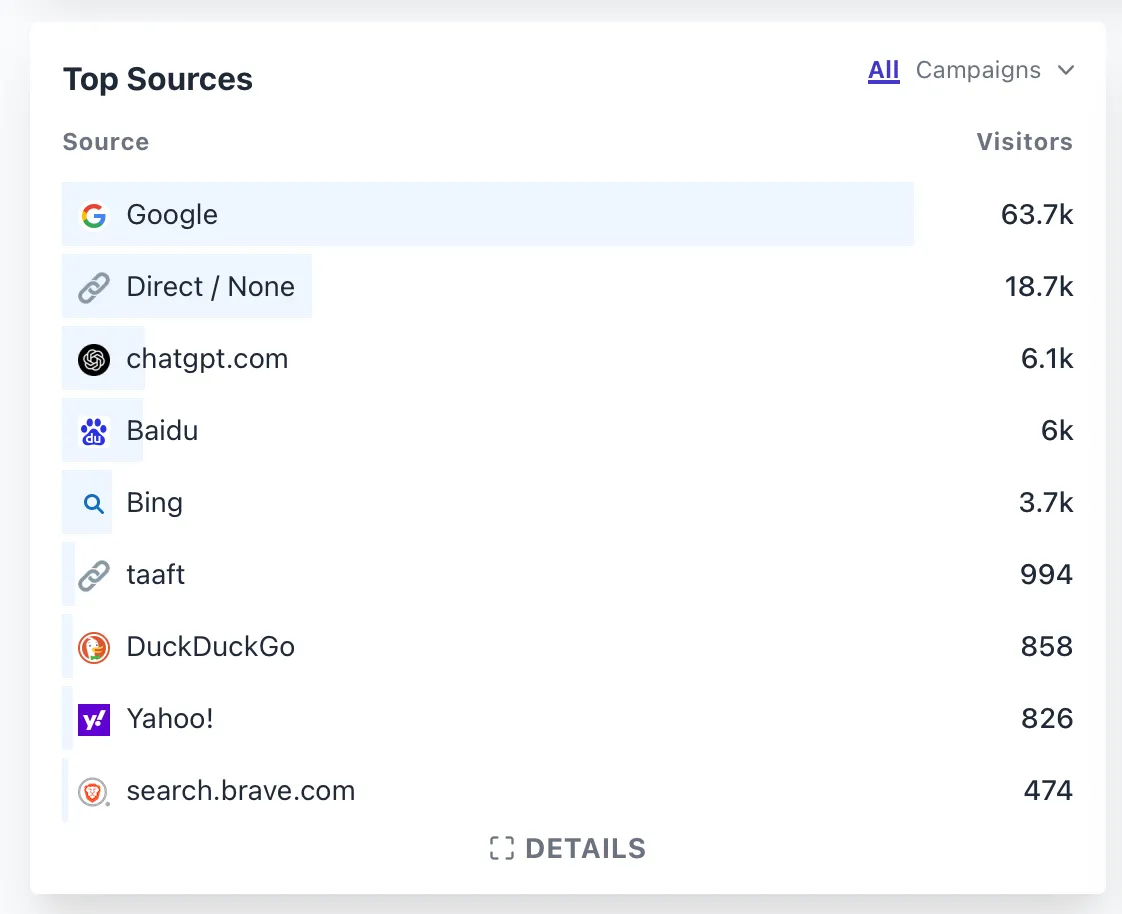Filter by chatgpt.com source
Screen dimensions: 1122x914
pos(208,359)
